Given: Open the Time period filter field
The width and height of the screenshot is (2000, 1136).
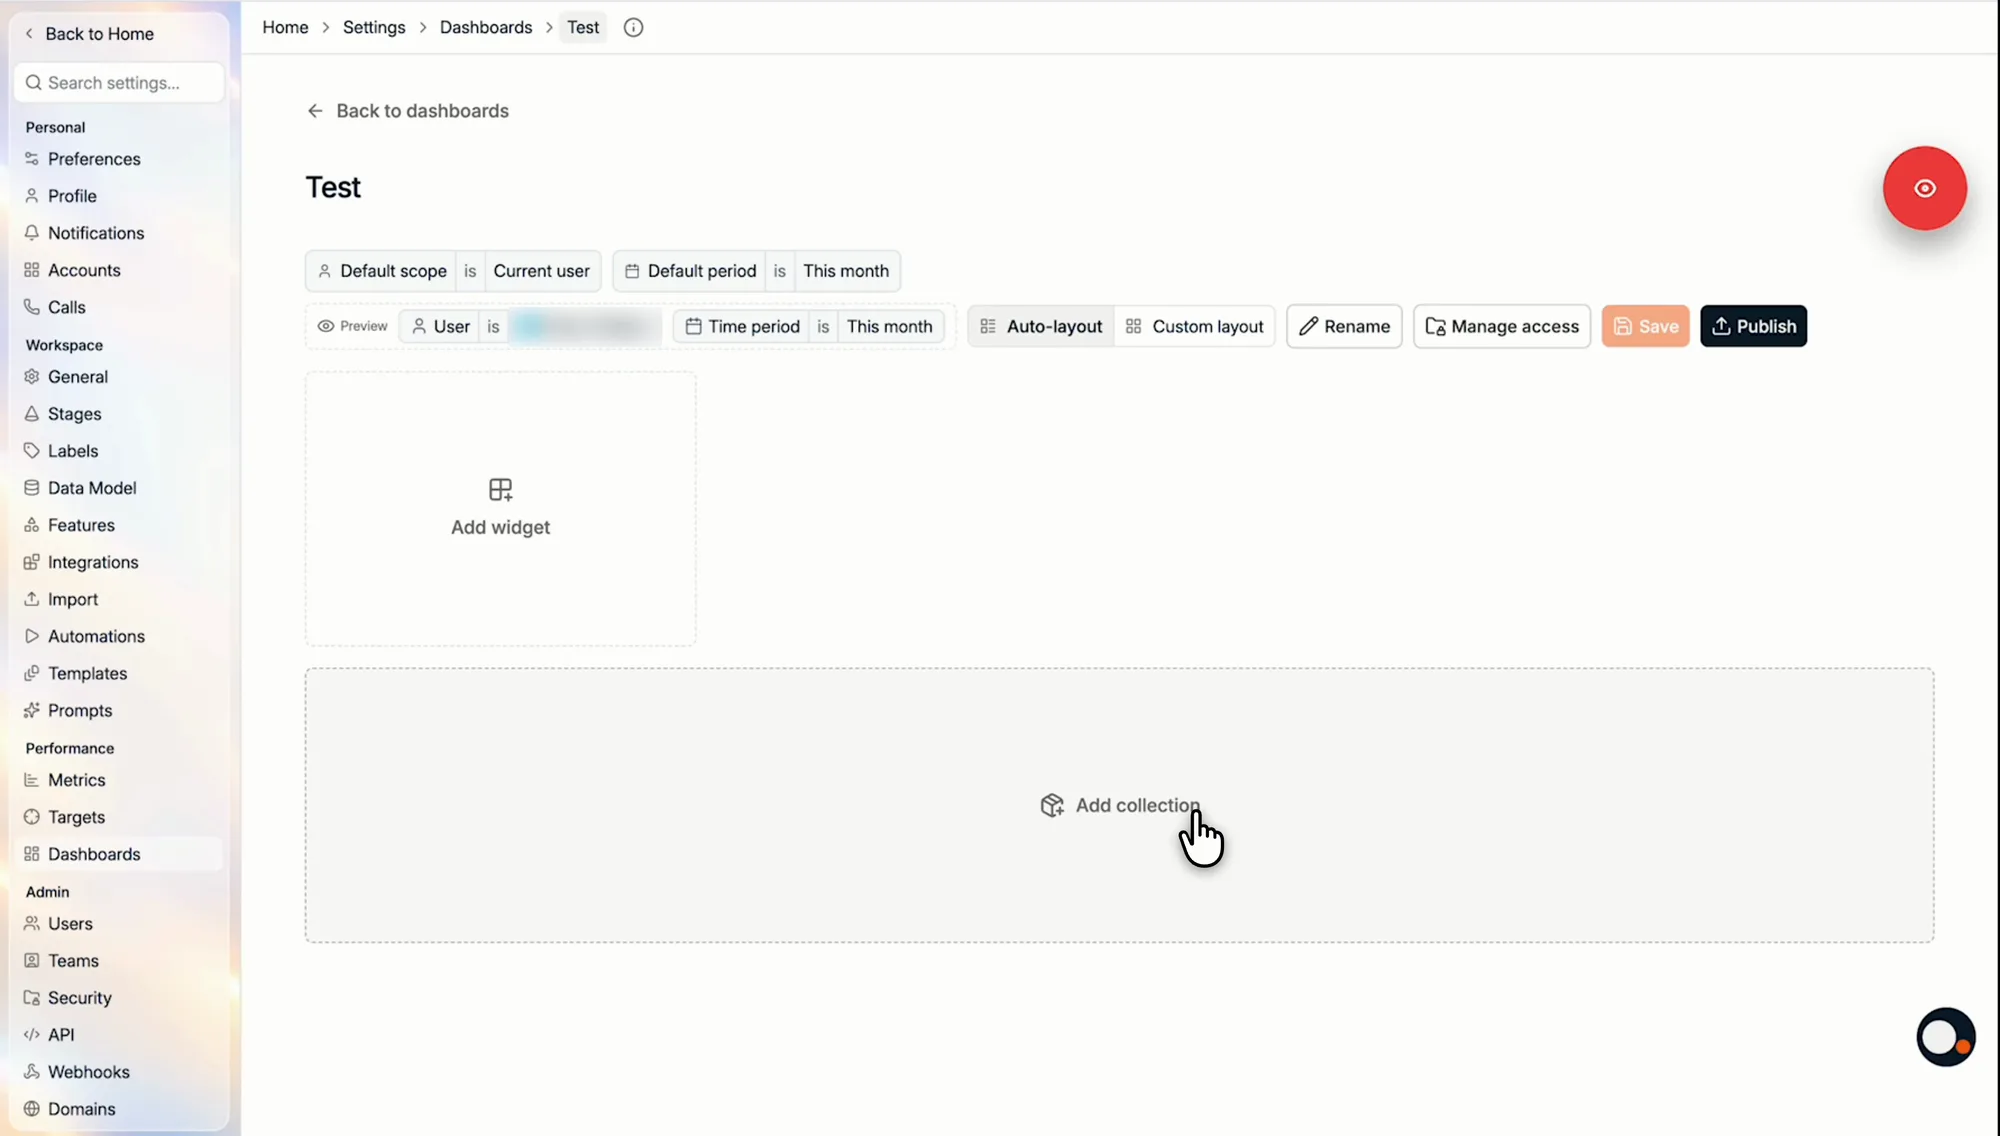Looking at the screenshot, I should click(x=742, y=326).
